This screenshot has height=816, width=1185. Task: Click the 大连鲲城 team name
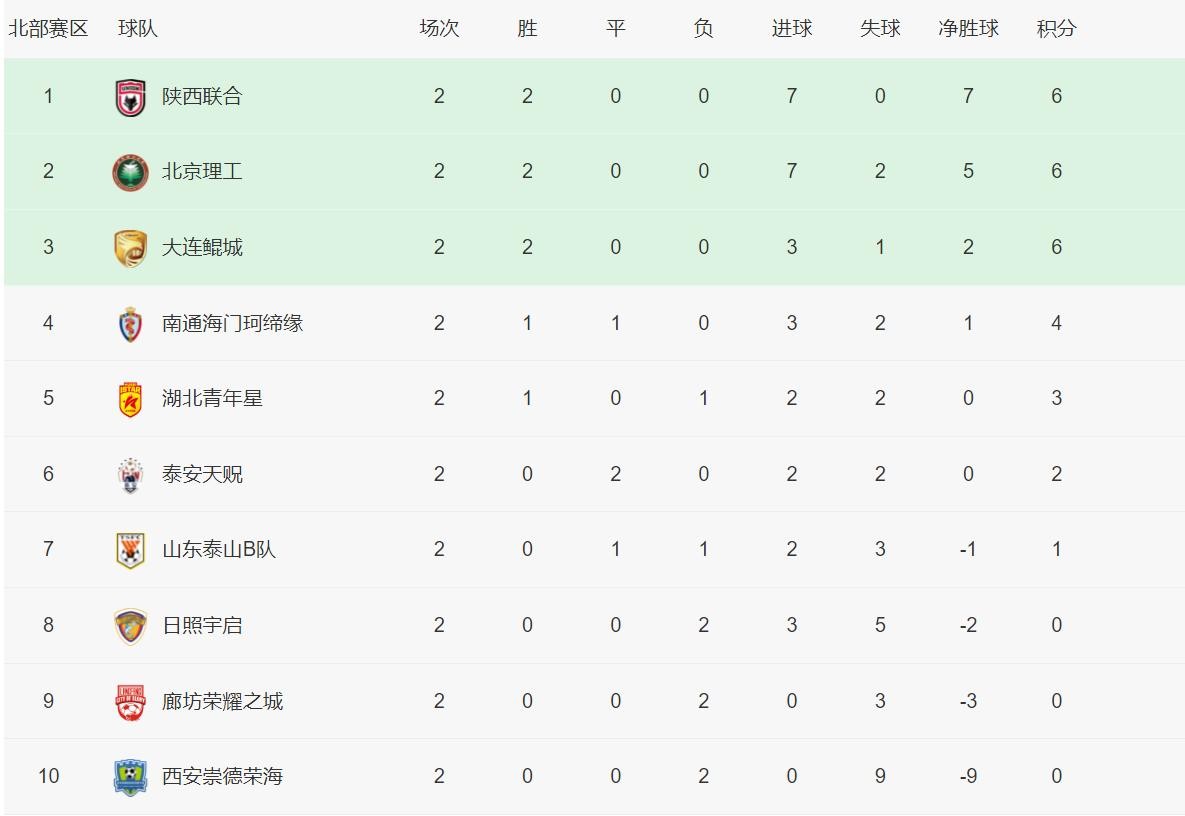pos(202,248)
